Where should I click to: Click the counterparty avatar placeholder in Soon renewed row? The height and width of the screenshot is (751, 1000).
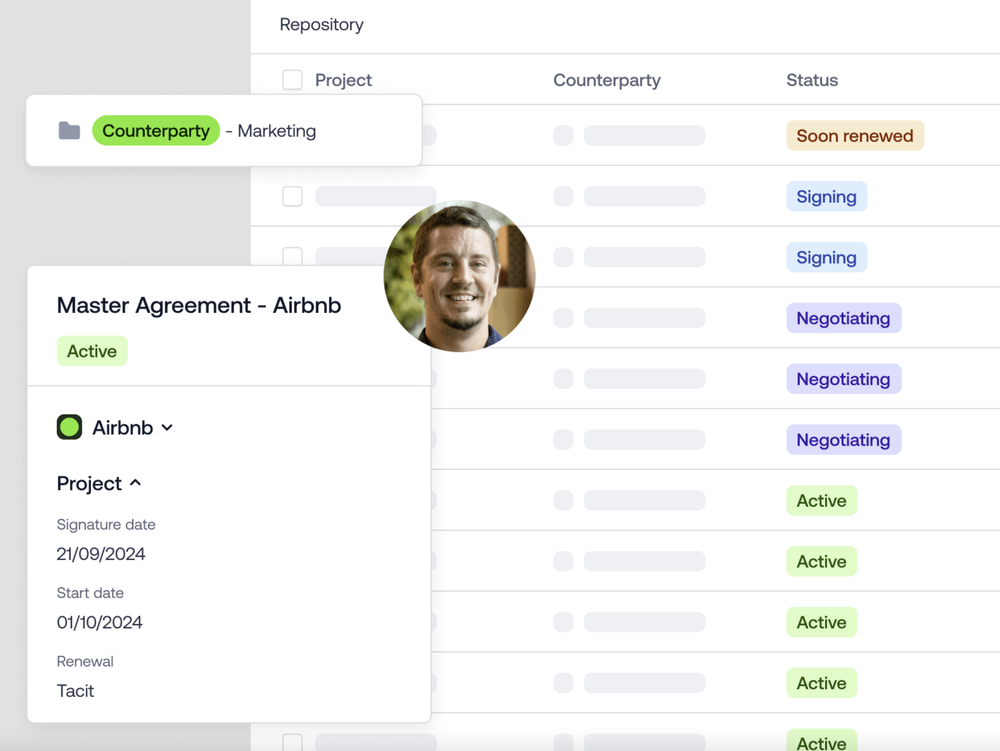pyautogui.click(x=563, y=136)
